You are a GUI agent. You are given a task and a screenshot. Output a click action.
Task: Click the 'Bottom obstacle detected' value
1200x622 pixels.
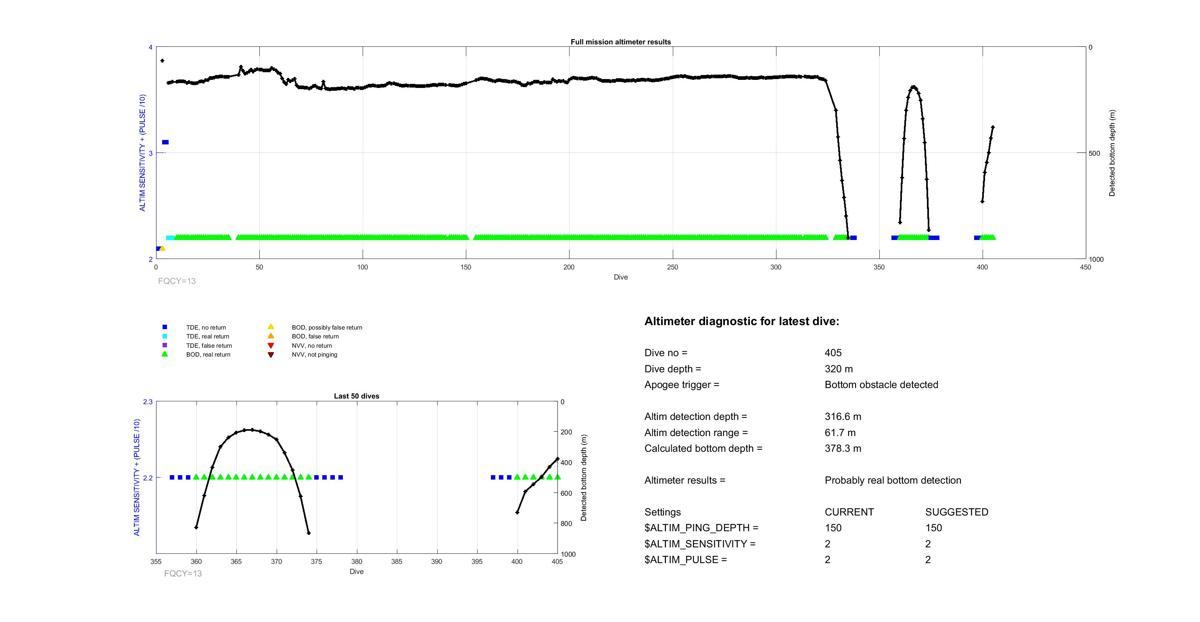click(x=881, y=385)
